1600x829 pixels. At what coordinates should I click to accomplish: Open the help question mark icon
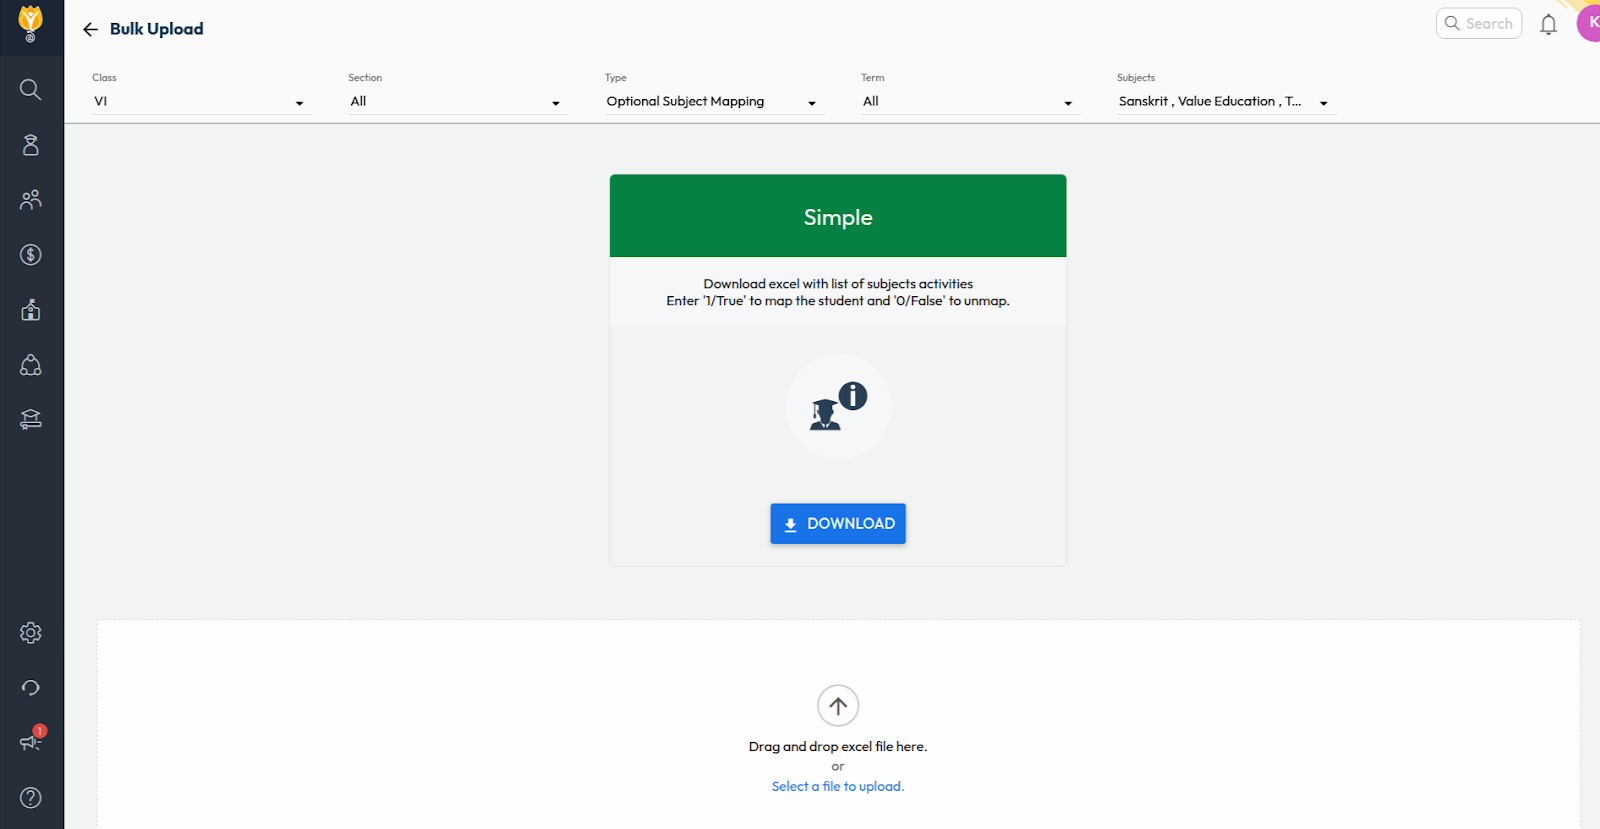point(31,797)
